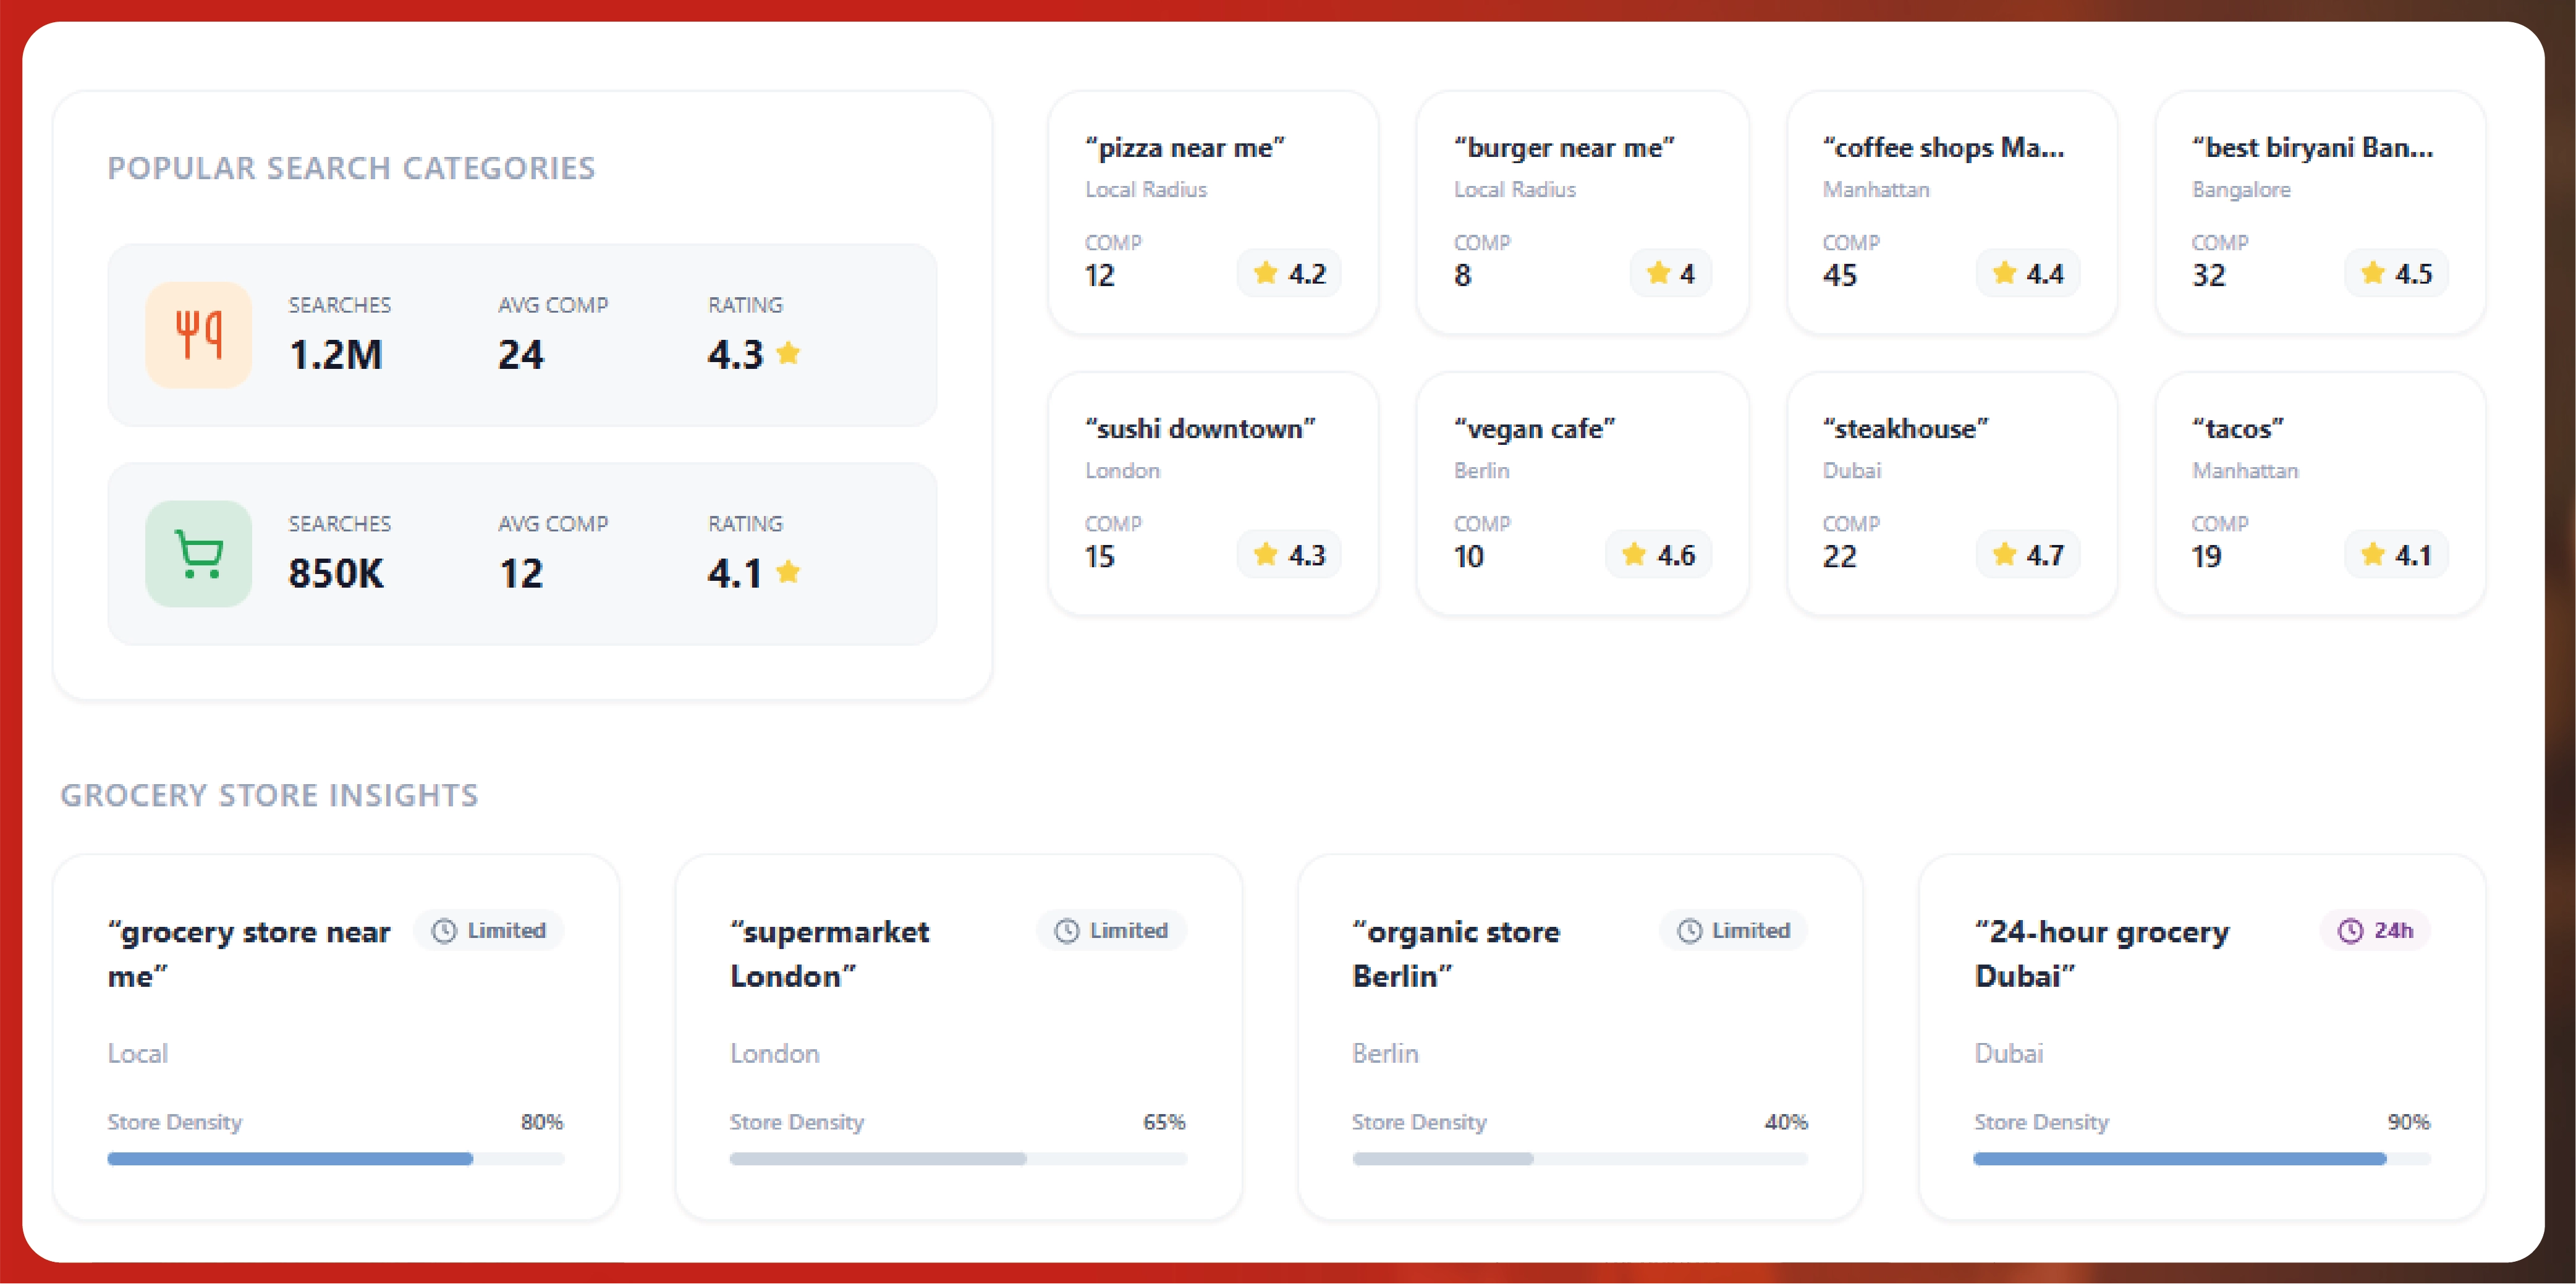This screenshot has height=1284, width=2576.
Task: Click the clock icon in the 24h badge
Action: (x=2350, y=931)
